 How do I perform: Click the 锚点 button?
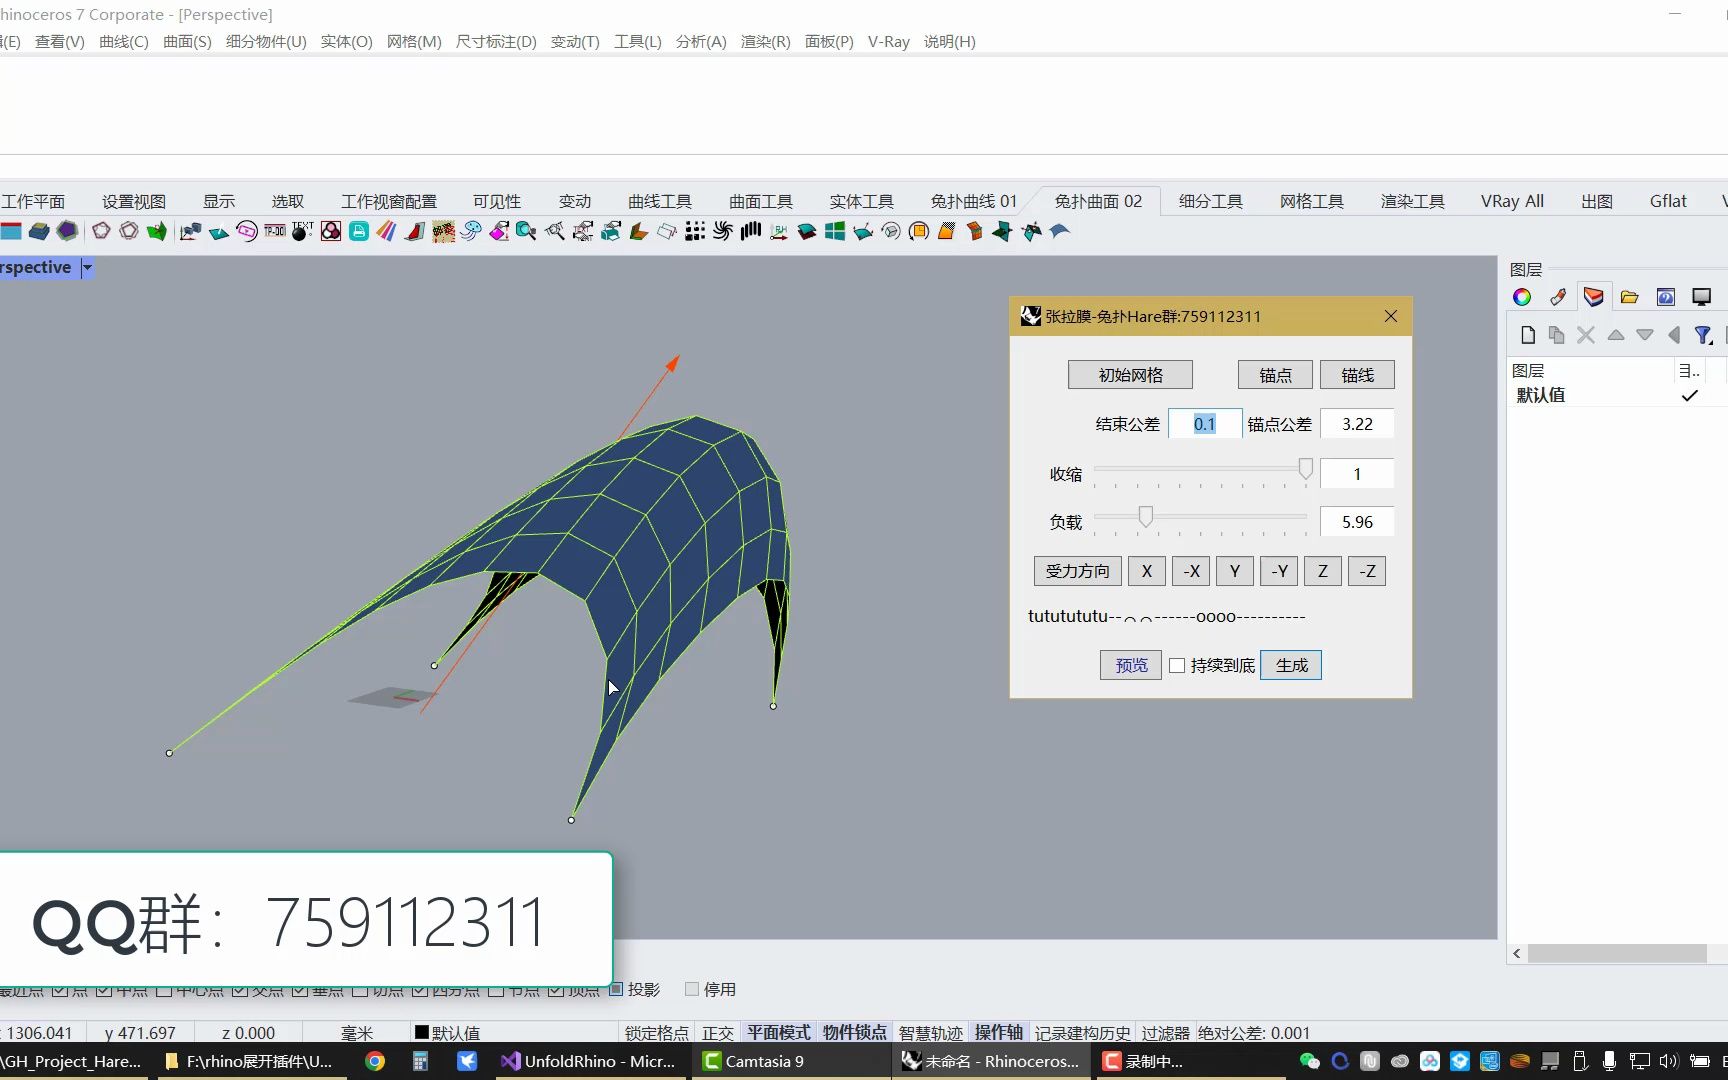1275,375
